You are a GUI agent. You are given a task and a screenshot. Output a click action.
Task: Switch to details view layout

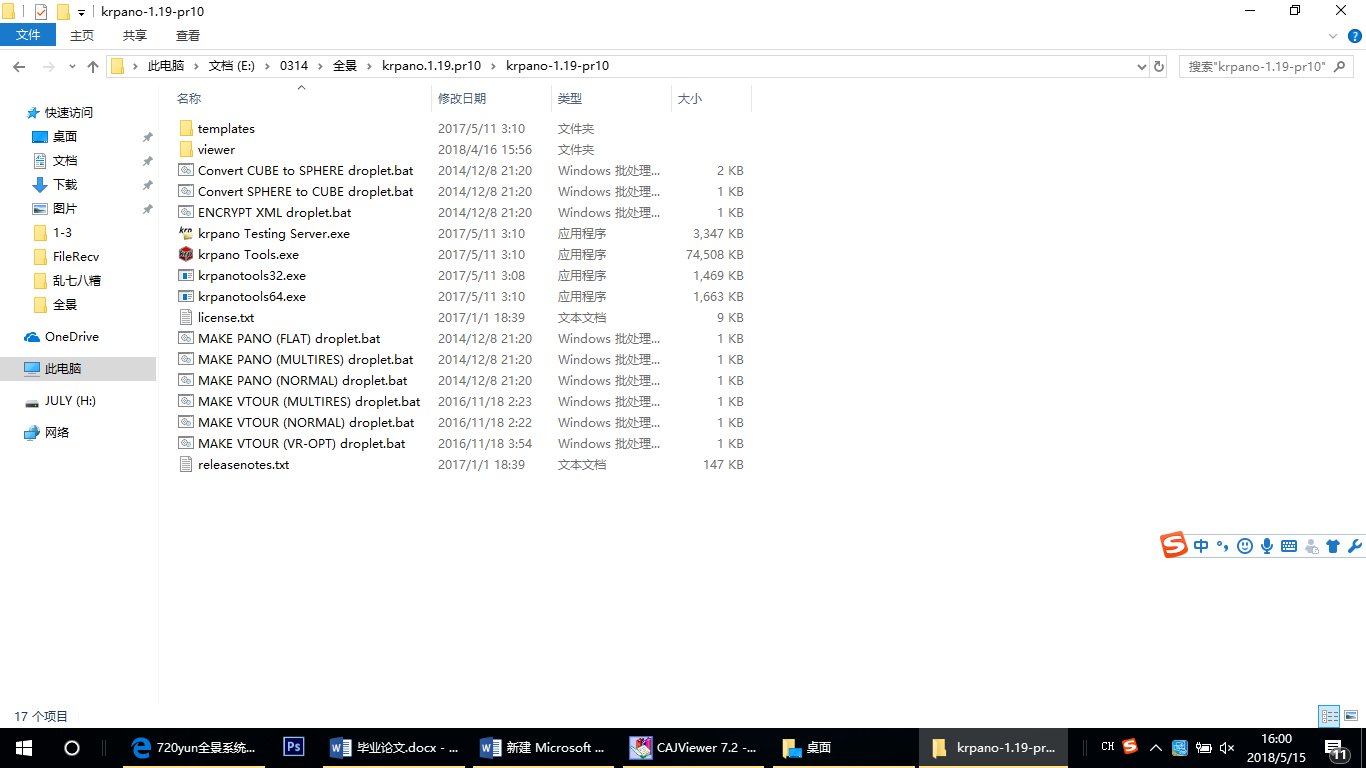[x=1329, y=716]
